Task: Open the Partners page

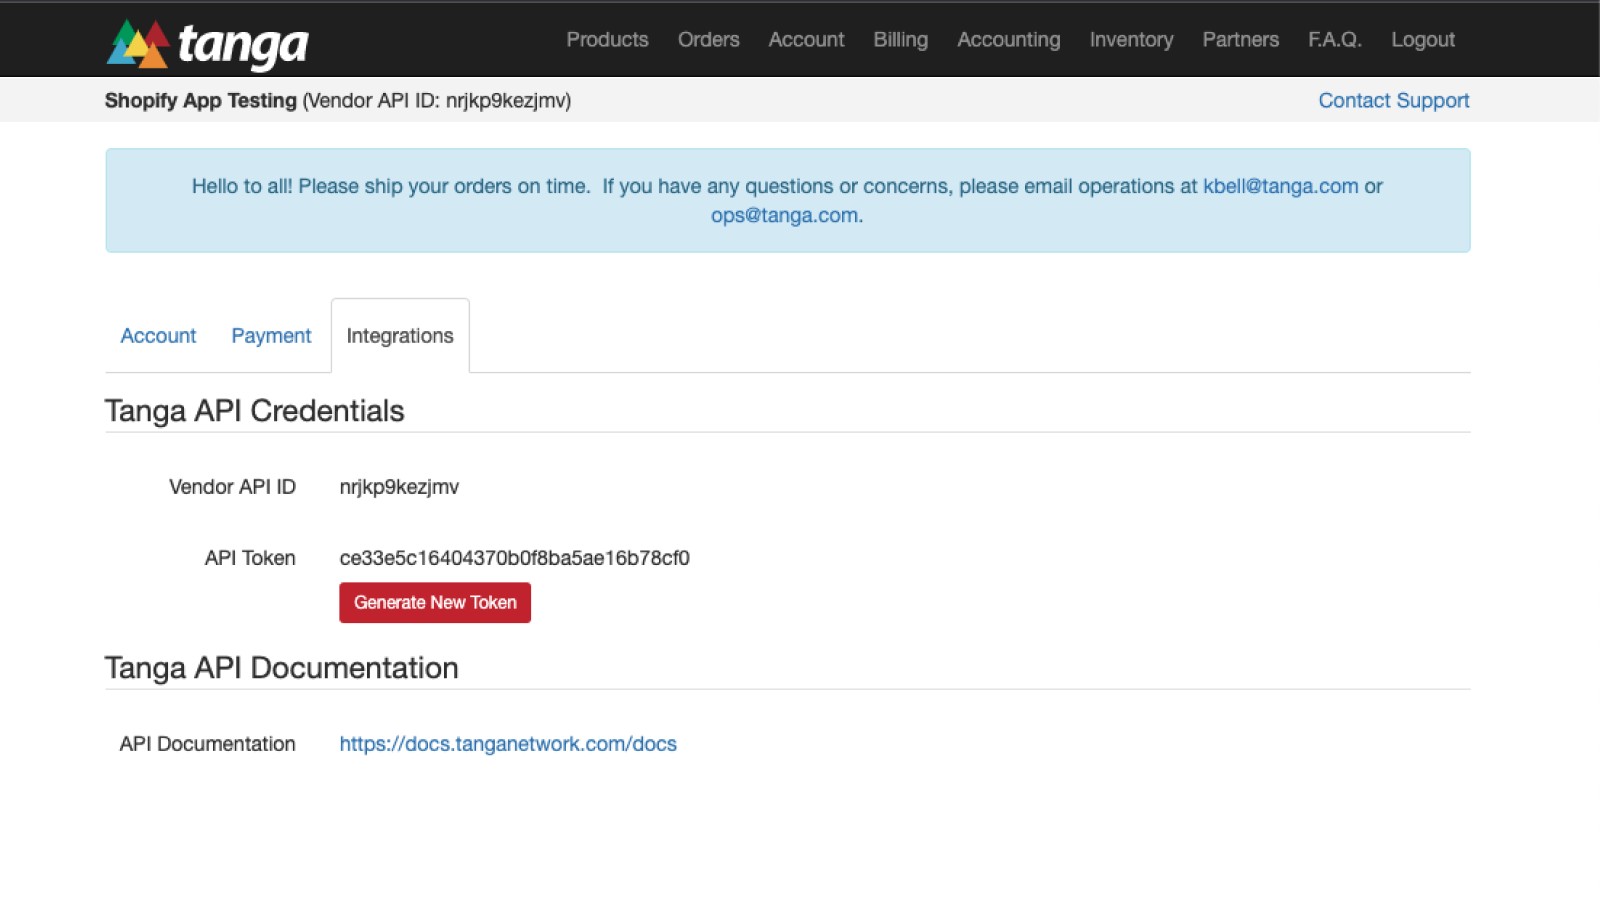Action: (x=1240, y=40)
